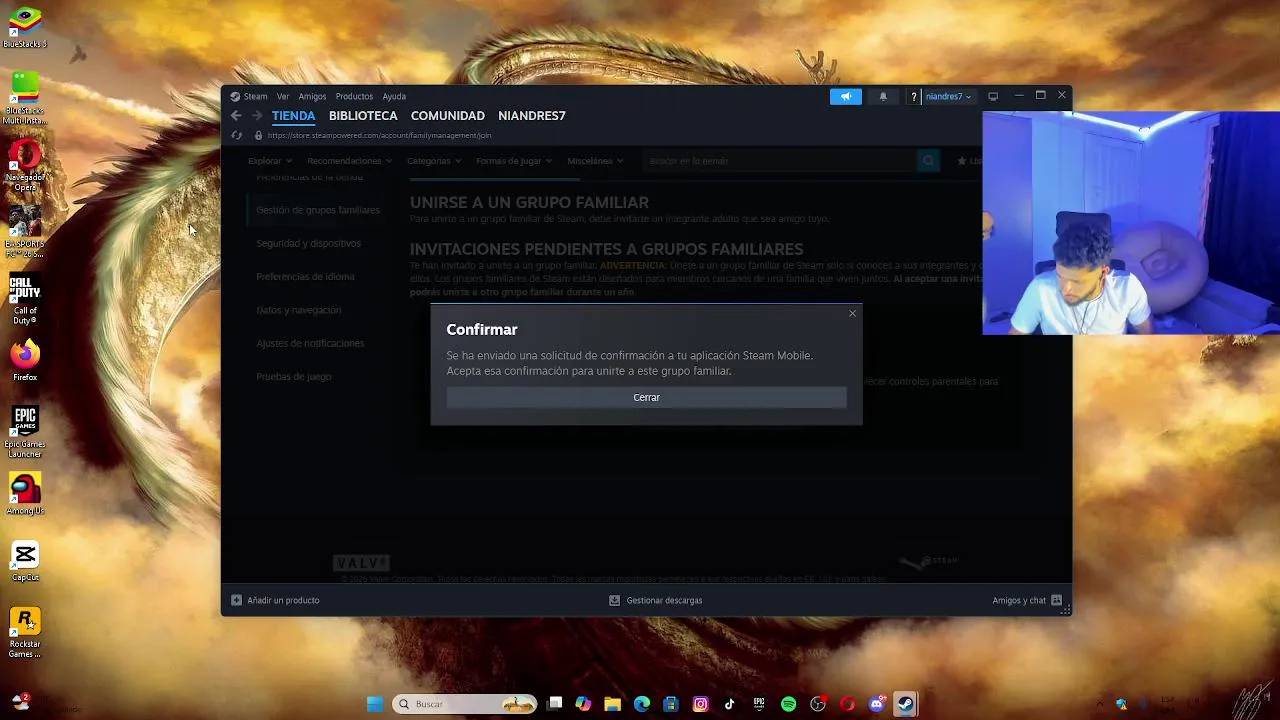This screenshot has width=1280, height=720.
Task: Click Añadir un producto
Action: (x=275, y=600)
